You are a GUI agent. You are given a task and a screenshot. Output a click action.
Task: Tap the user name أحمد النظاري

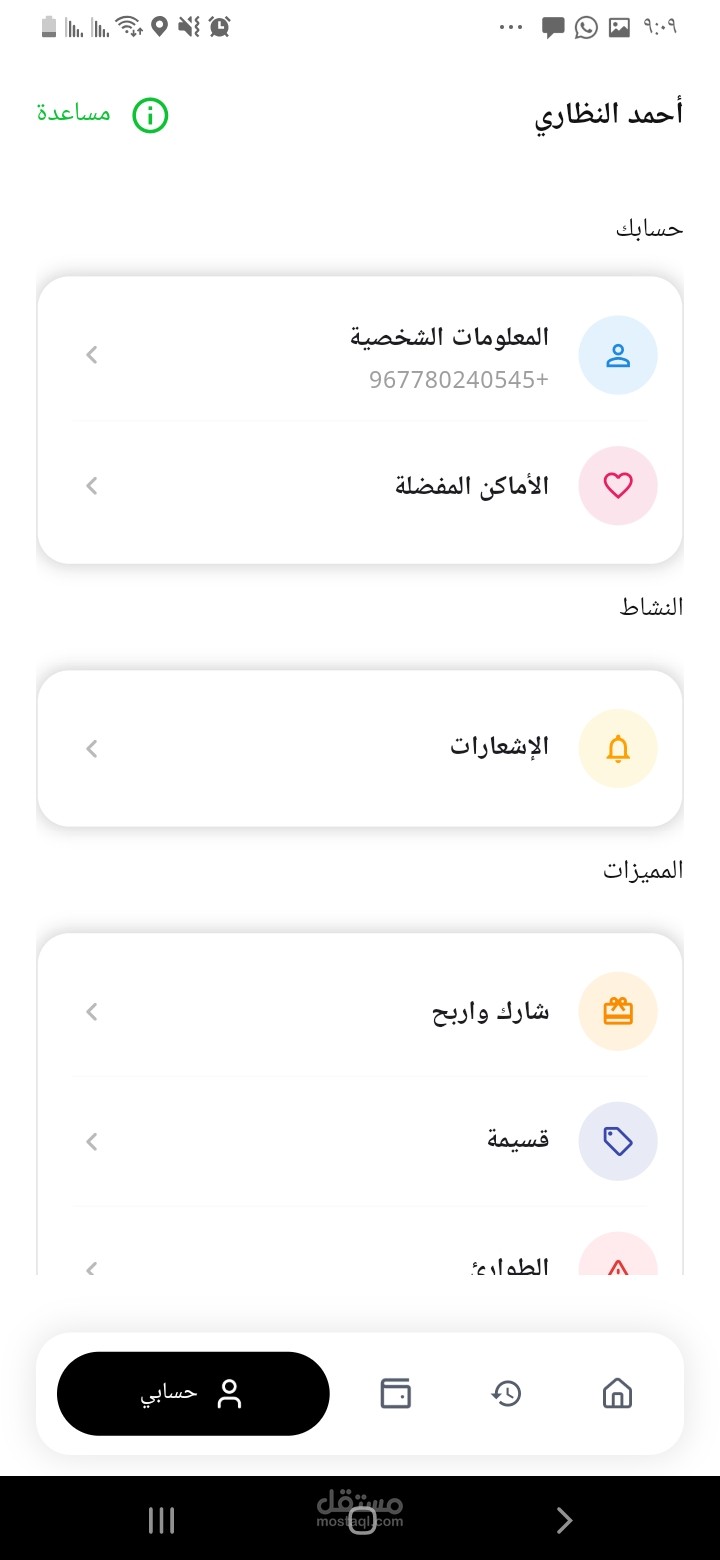pos(608,115)
